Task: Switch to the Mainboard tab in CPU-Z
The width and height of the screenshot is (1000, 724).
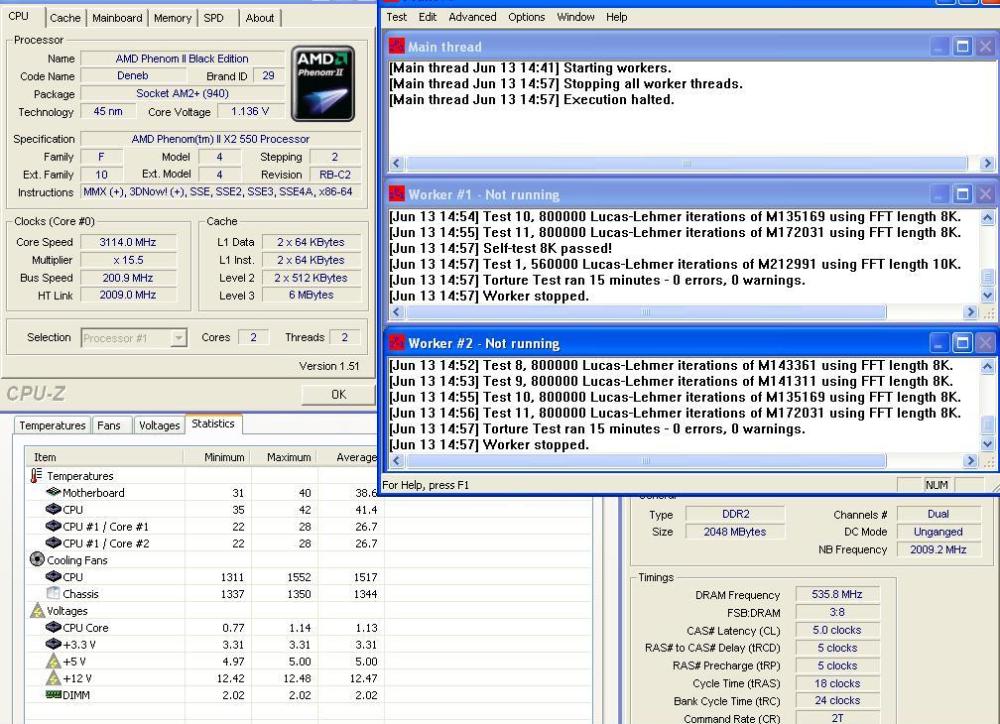Action: coord(117,18)
